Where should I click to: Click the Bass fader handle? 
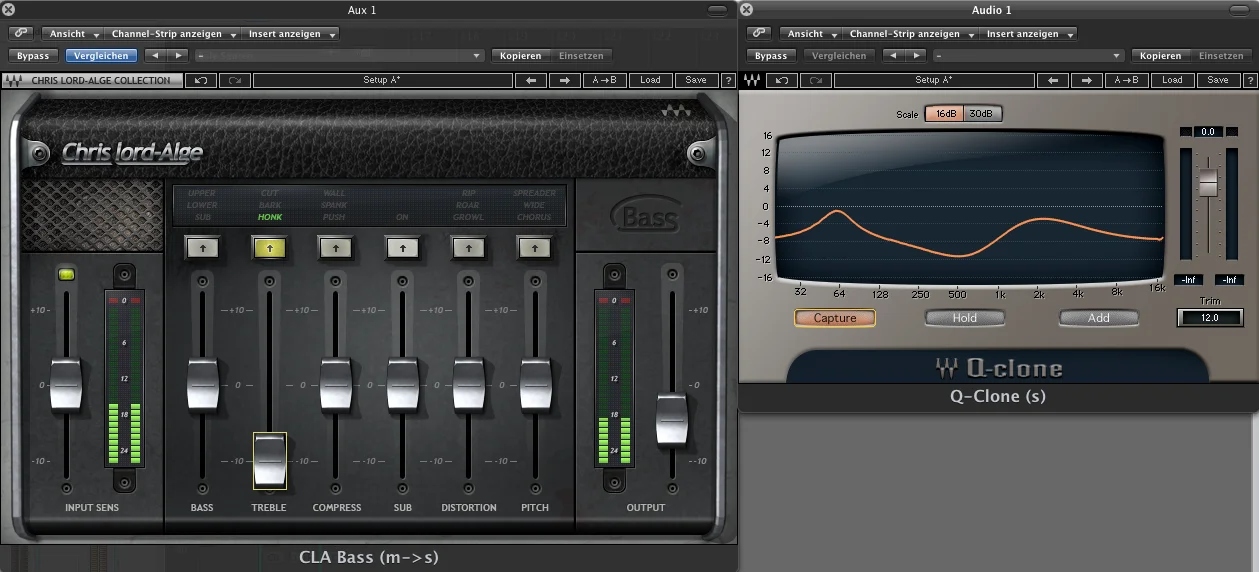202,384
